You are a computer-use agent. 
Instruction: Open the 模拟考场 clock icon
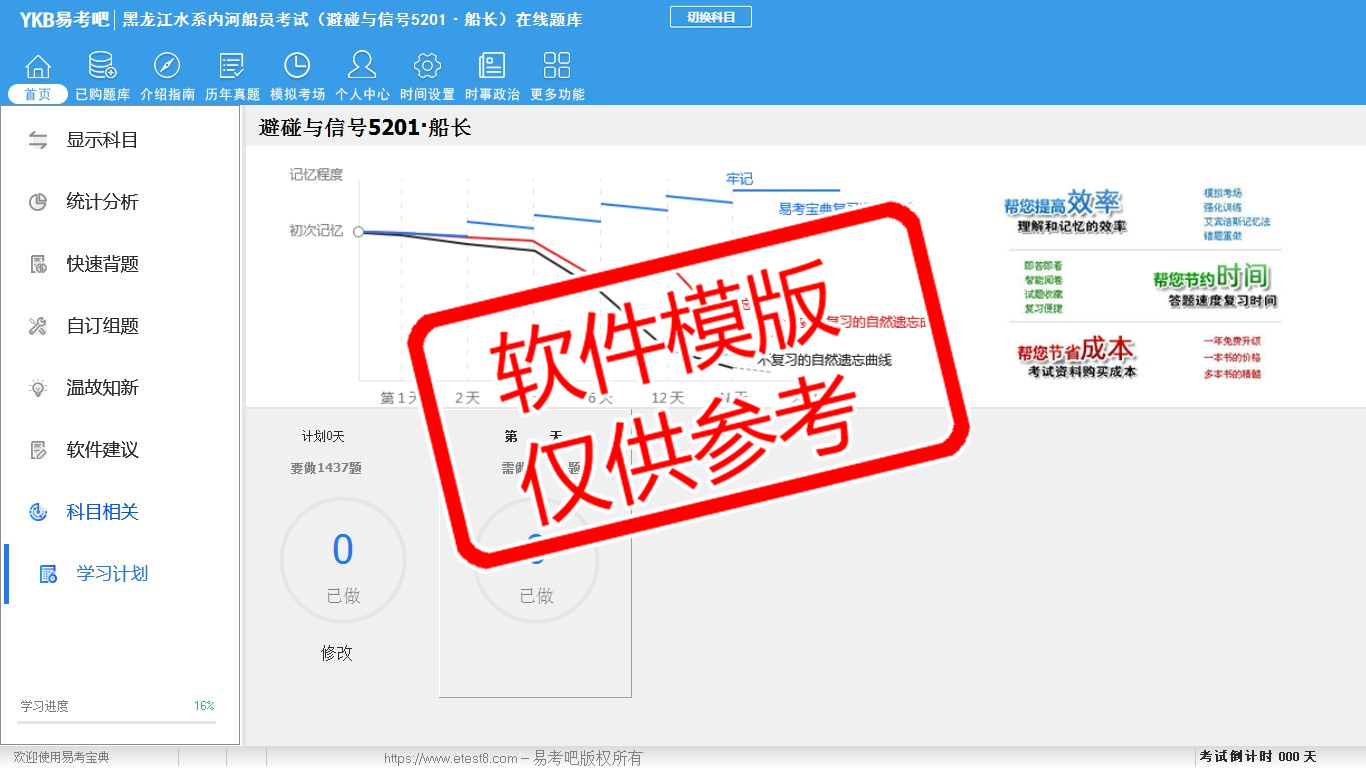pyautogui.click(x=297, y=67)
